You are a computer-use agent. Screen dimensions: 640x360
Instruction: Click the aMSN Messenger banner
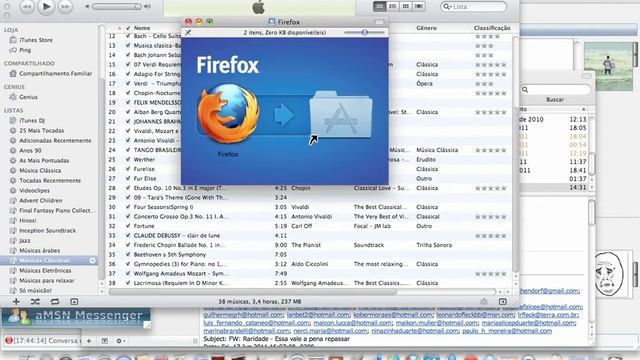[x=76, y=318]
